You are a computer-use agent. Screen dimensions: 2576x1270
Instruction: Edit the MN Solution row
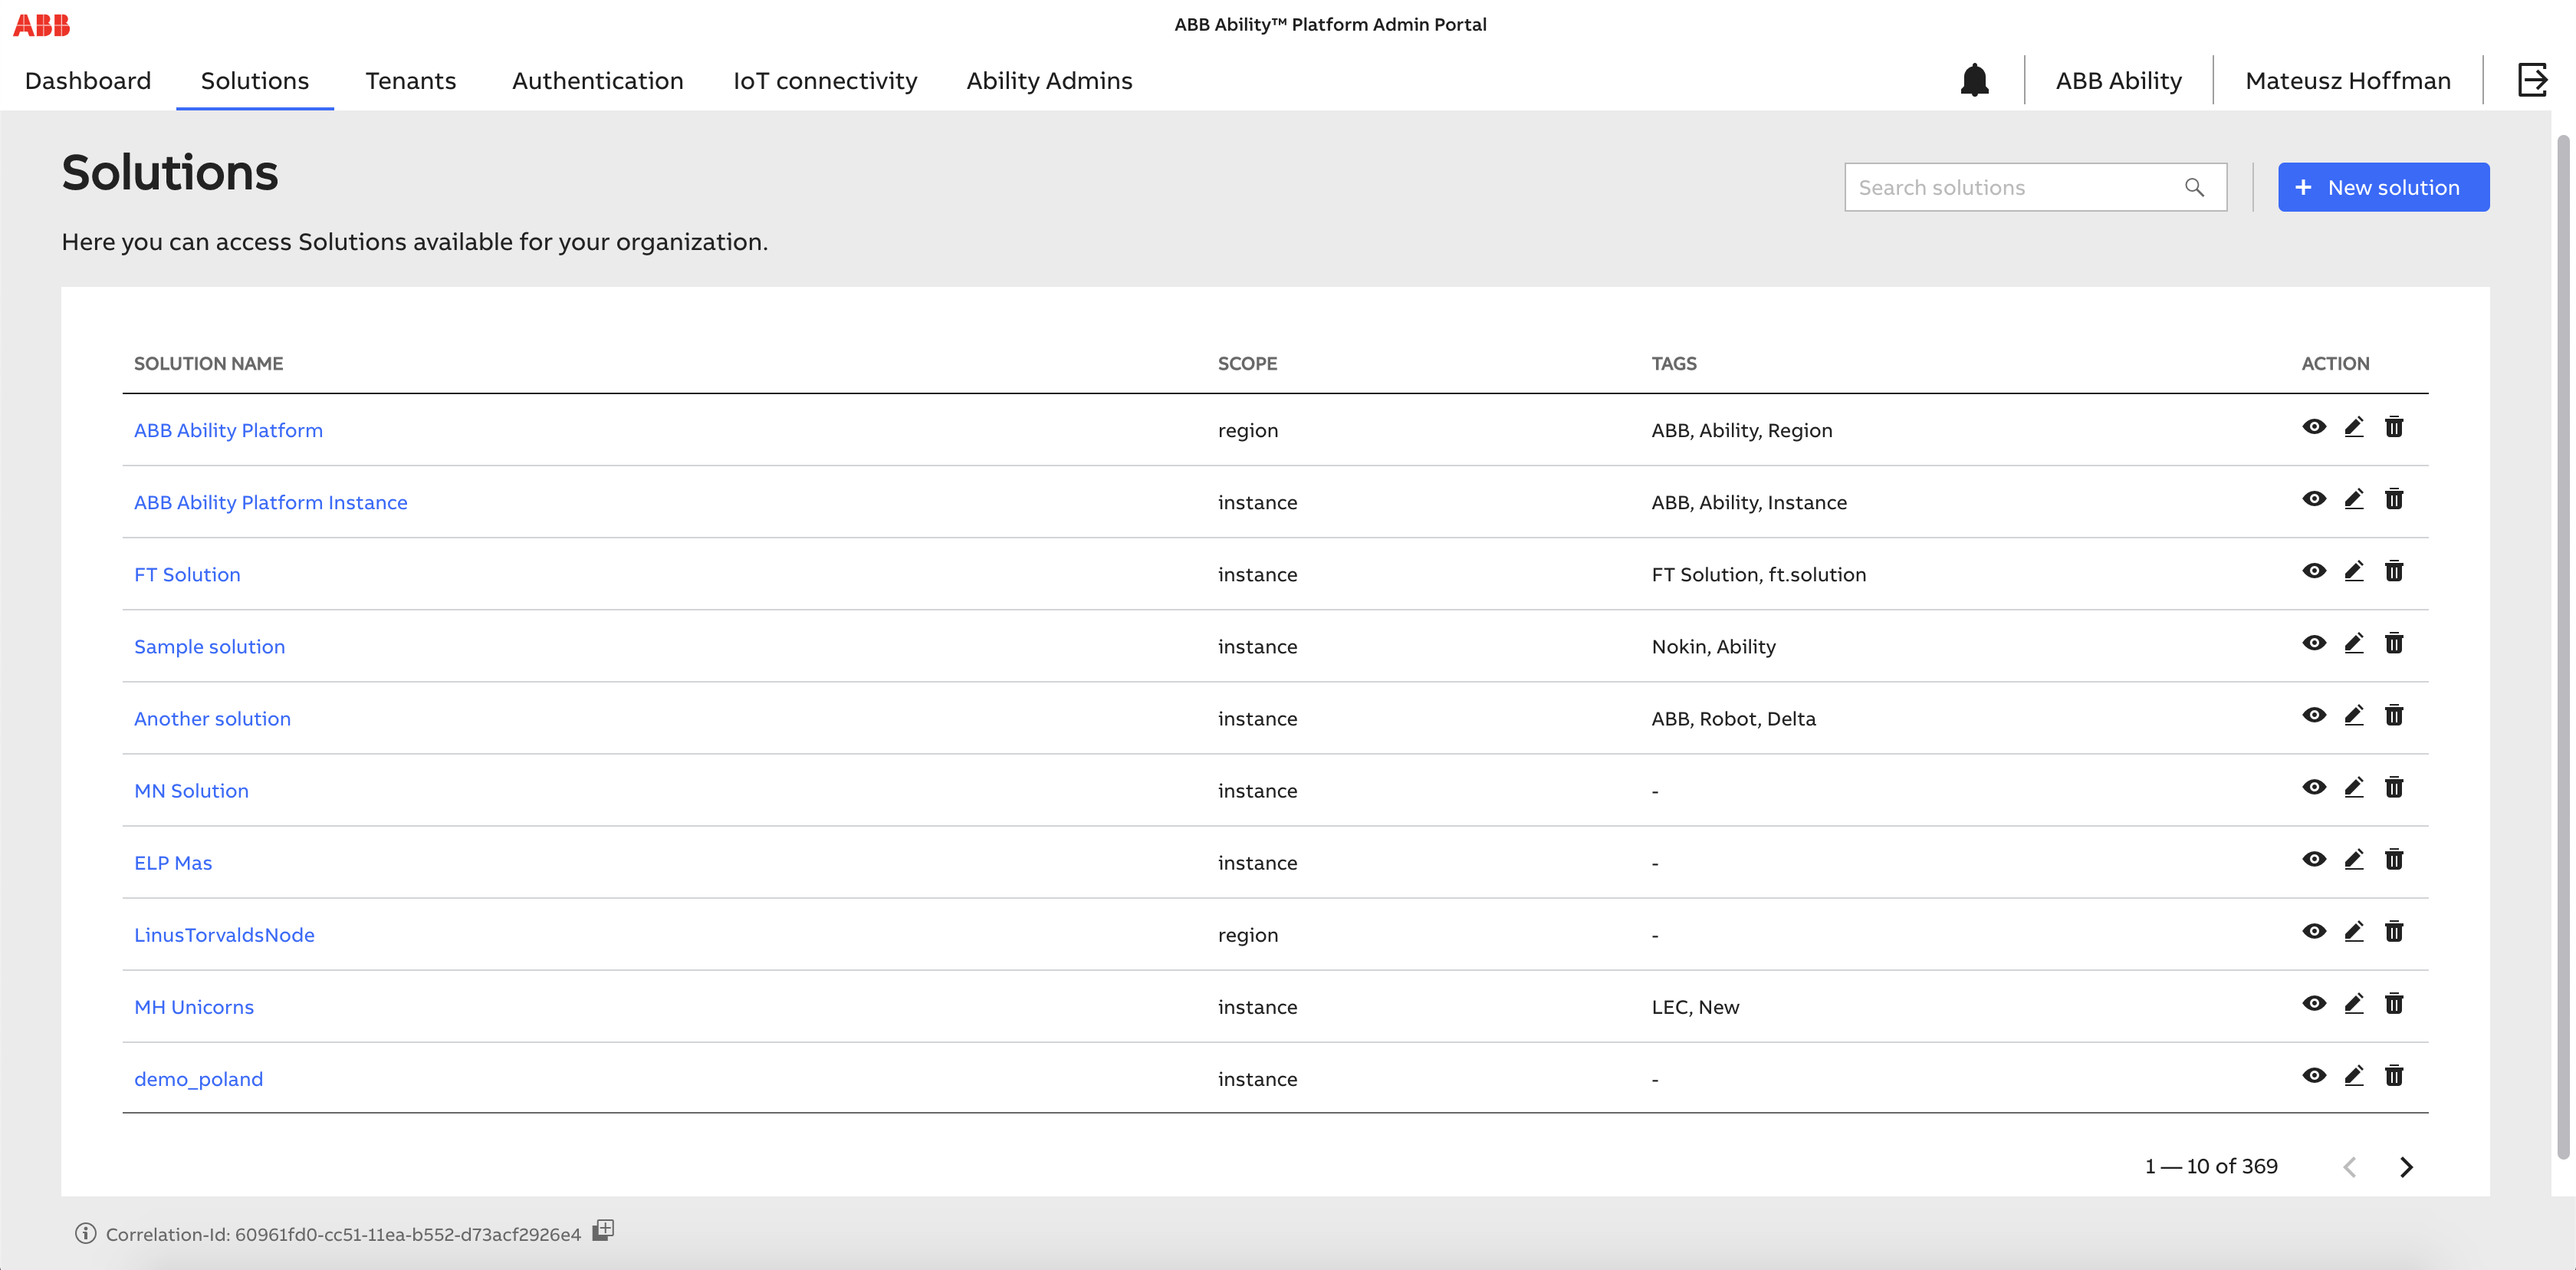point(2354,787)
